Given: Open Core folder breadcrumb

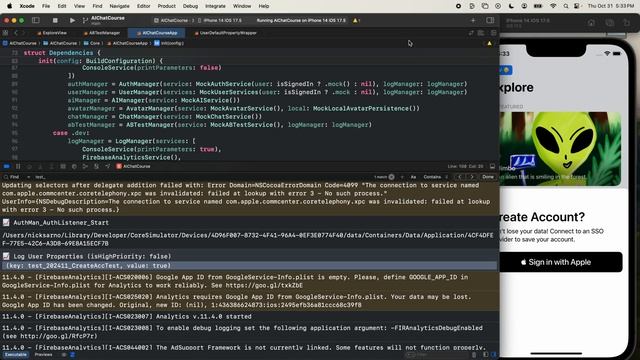Looking at the screenshot, I should tap(92, 43).
